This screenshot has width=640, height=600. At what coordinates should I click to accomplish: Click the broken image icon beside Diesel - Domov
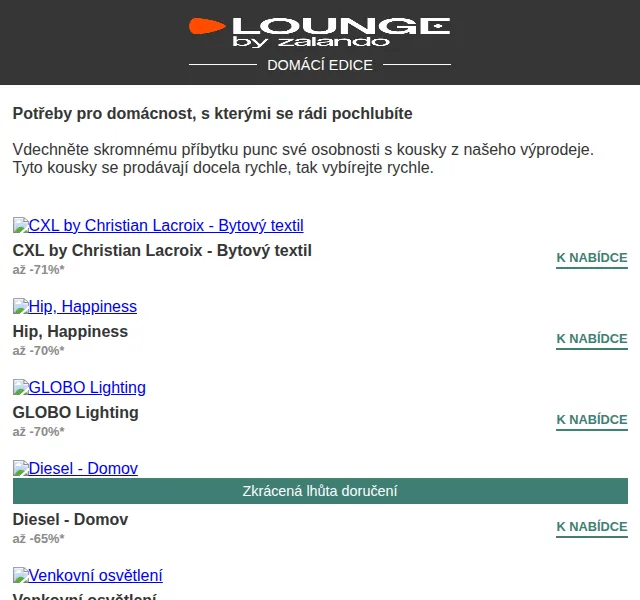(x=21, y=468)
